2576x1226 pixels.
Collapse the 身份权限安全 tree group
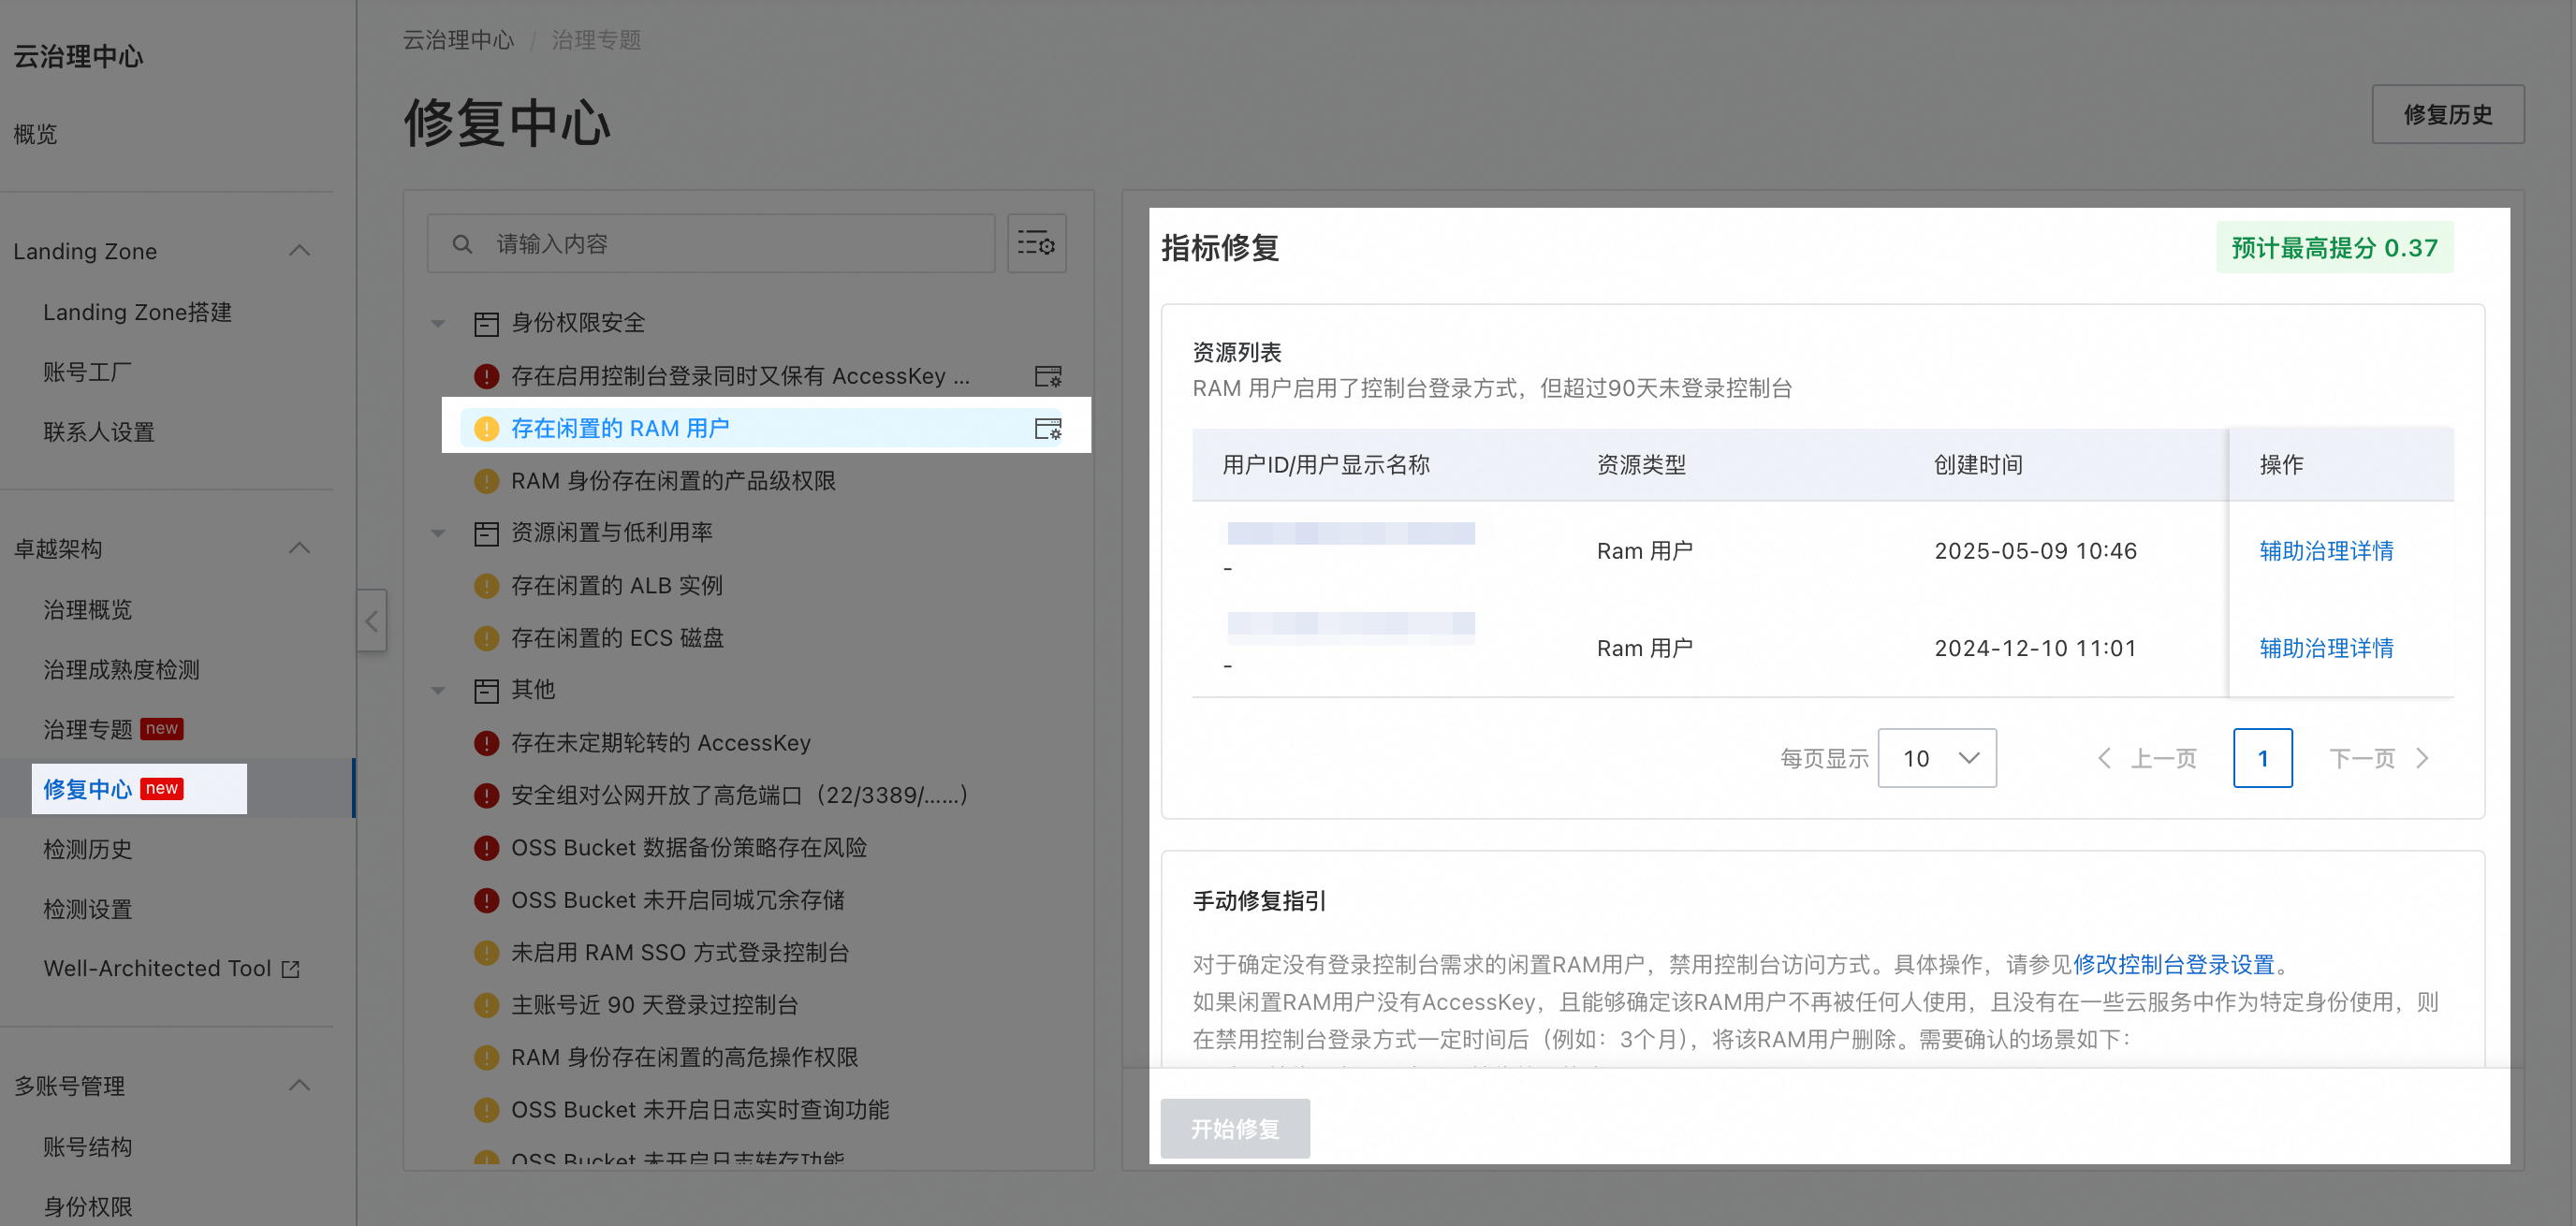[438, 323]
